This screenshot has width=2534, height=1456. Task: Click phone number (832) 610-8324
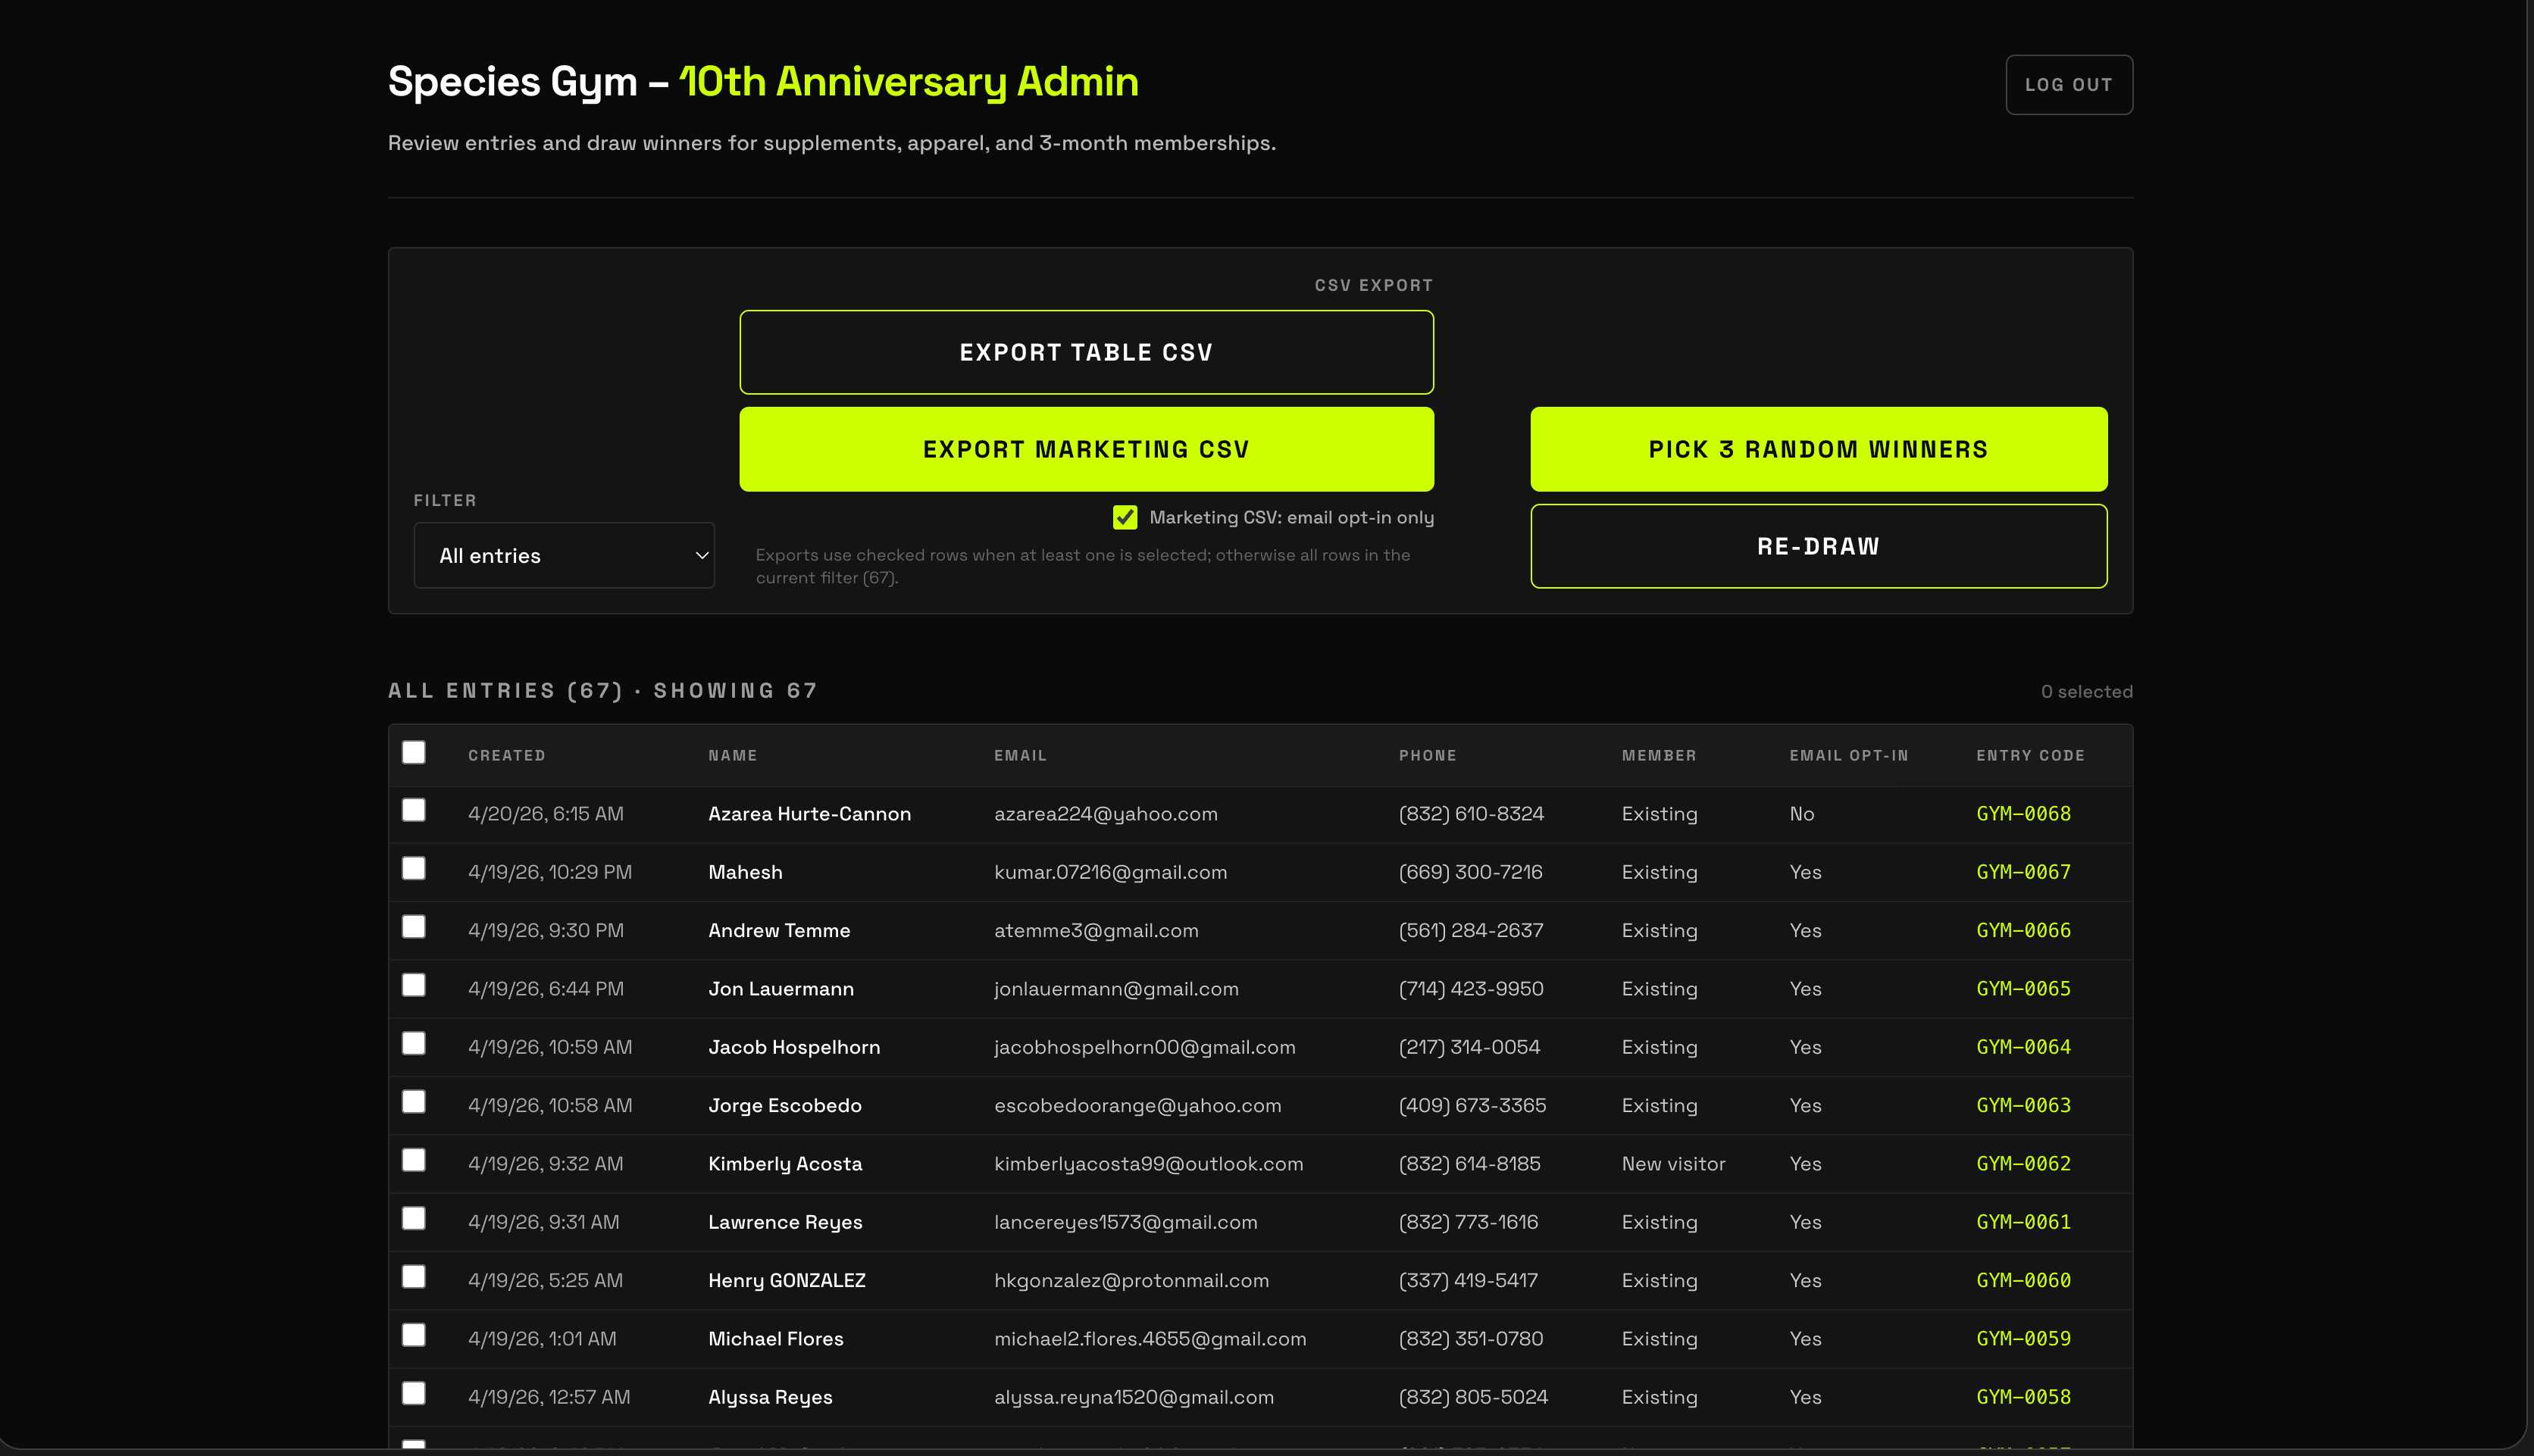[x=1471, y=814]
